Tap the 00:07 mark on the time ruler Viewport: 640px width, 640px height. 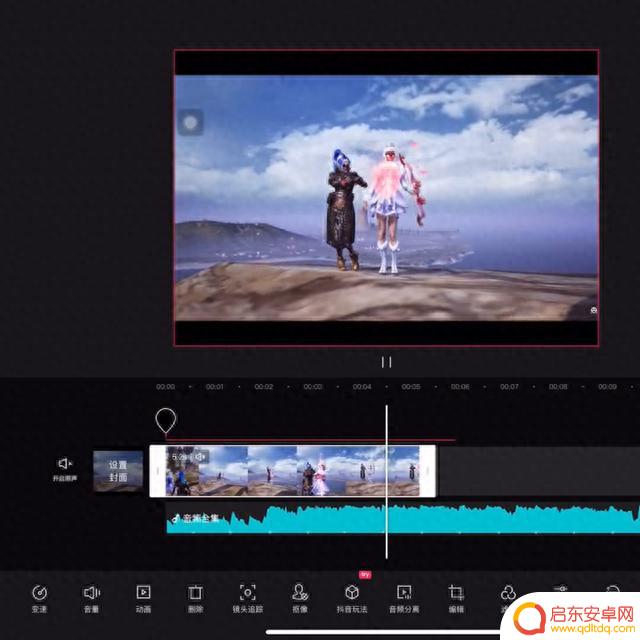[509, 387]
